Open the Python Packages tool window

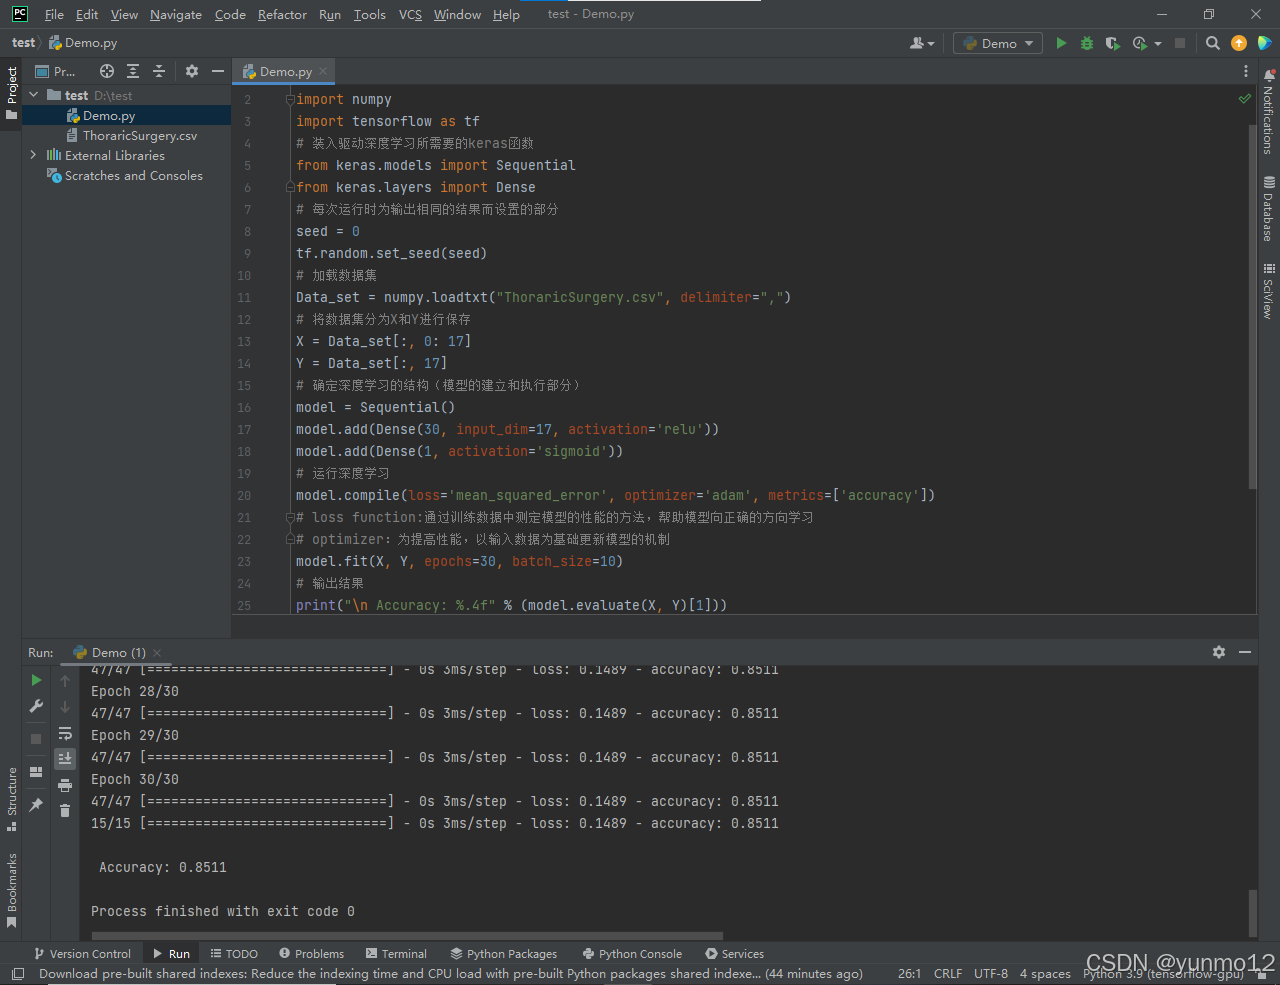(x=504, y=953)
